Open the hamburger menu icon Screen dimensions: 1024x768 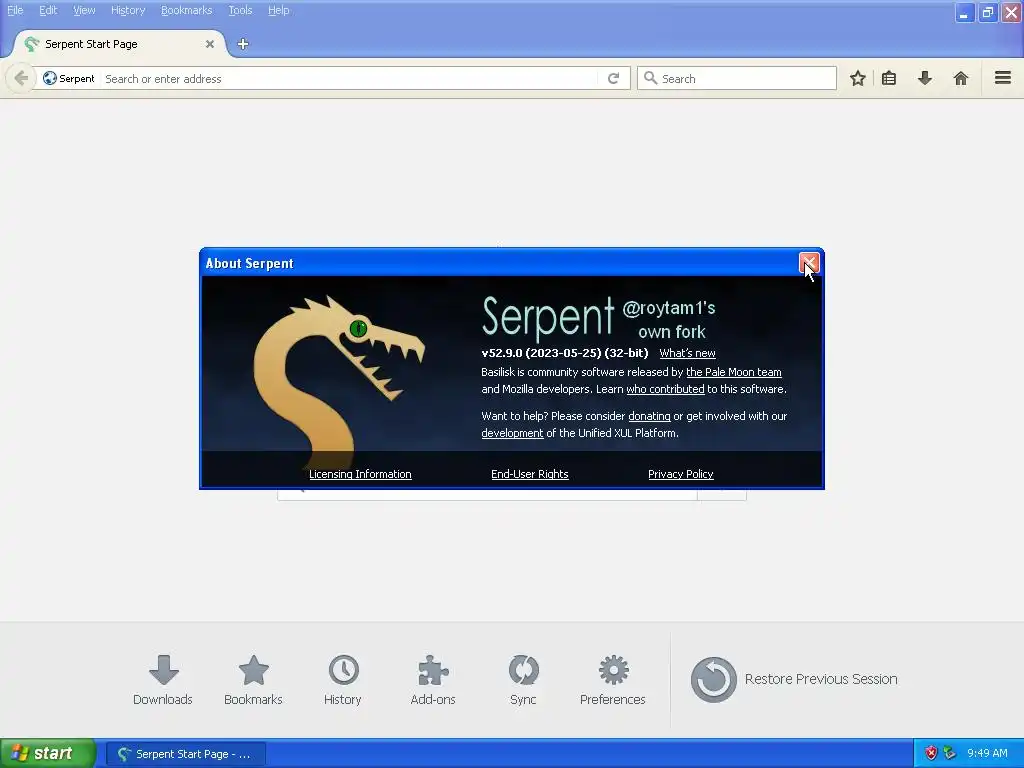(x=1003, y=78)
